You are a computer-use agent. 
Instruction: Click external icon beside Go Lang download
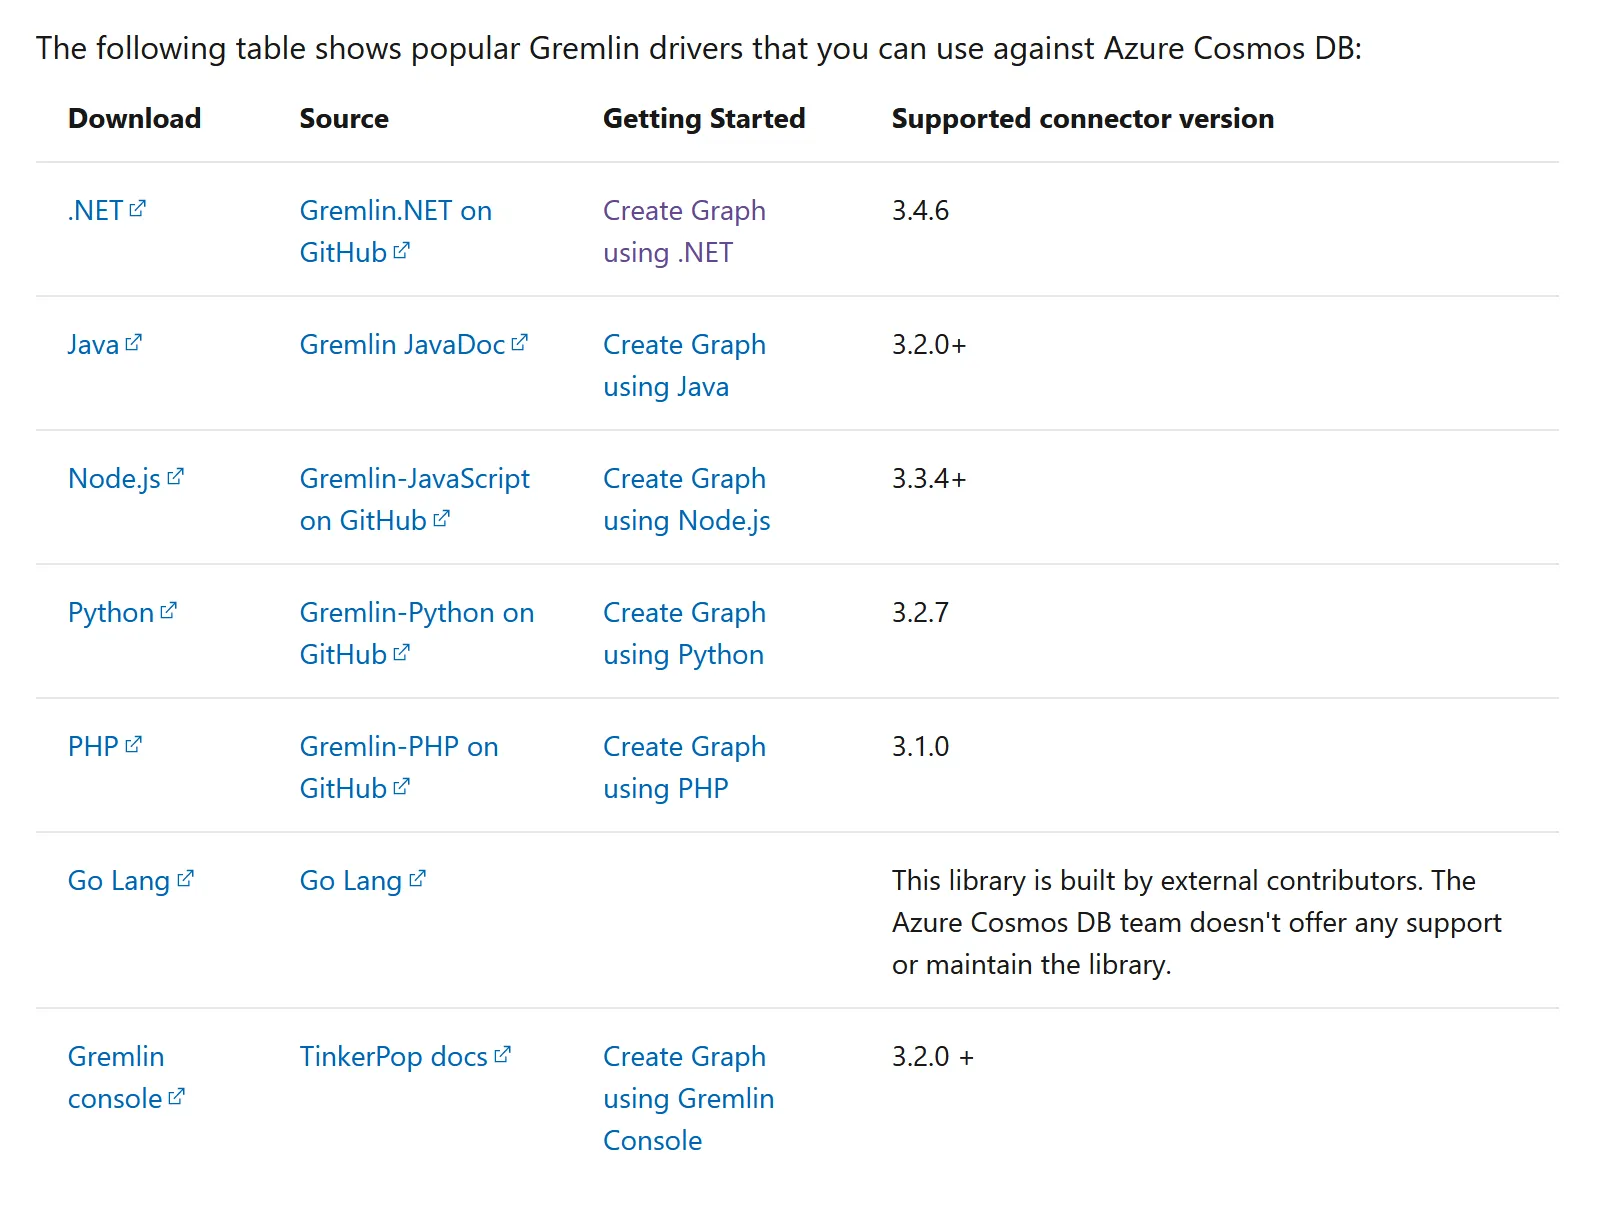tap(186, 879)
